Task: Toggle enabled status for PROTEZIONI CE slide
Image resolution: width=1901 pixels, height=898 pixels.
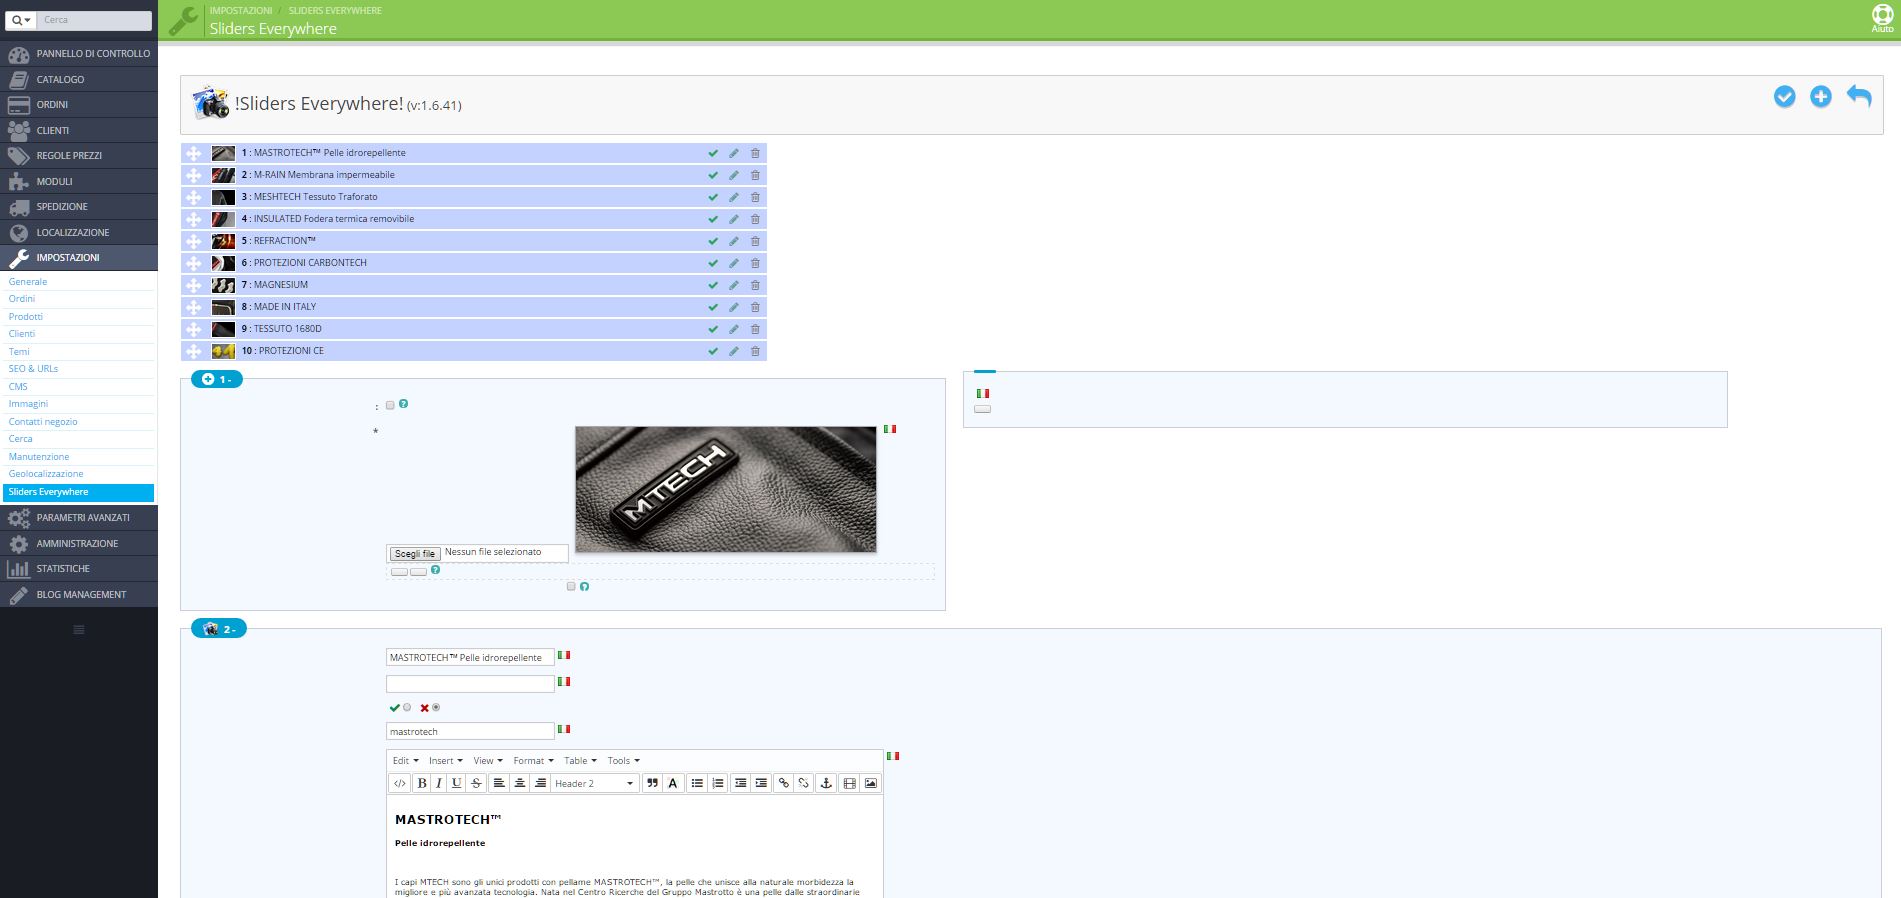Action: click(x=713, y=351)
